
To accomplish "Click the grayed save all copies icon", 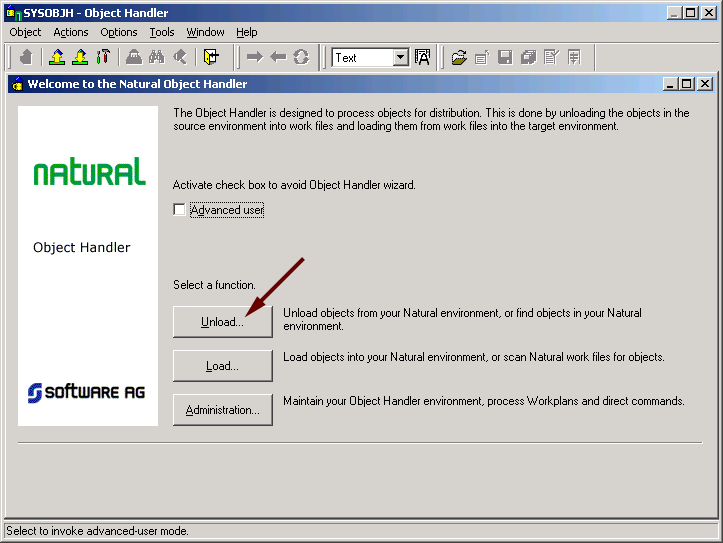I will pyautogui.click(x=528, y=58).
